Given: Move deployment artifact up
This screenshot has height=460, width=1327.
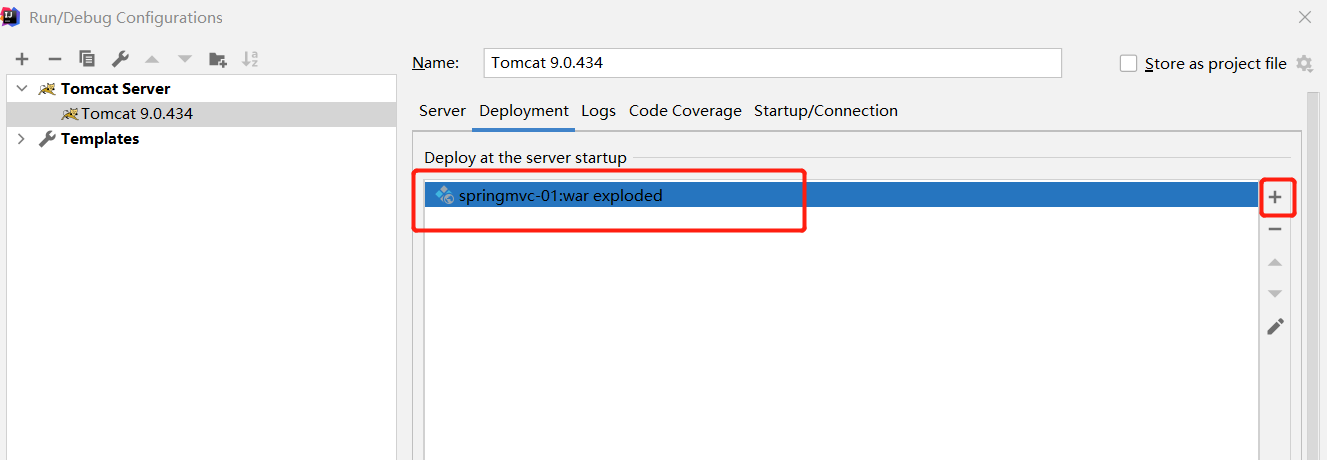Looking at the screenshot, I should pos(1275,262).
